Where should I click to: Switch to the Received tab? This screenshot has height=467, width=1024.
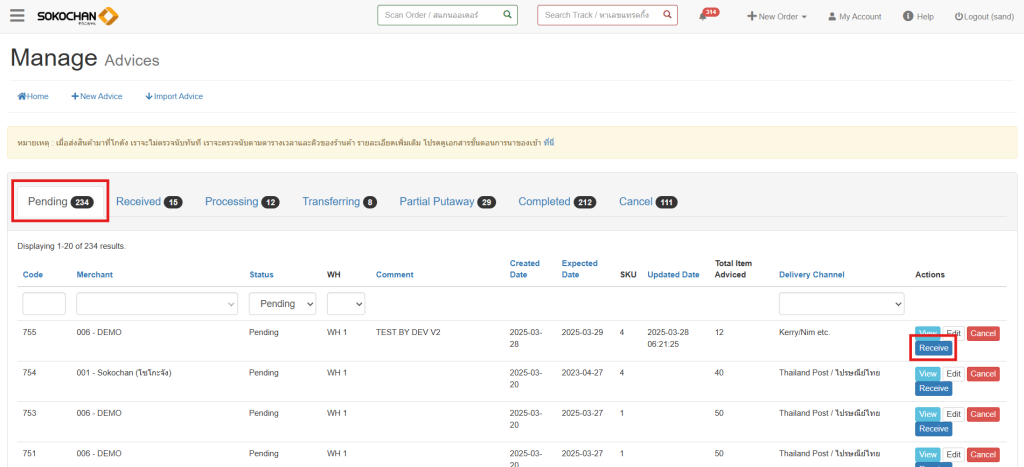pos(149,202)
